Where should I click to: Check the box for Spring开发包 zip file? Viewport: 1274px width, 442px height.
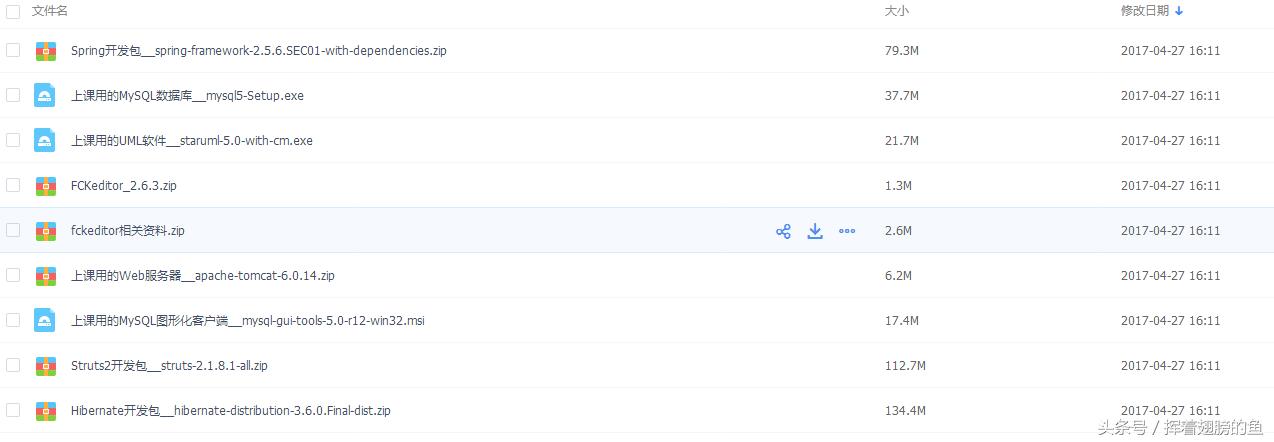coord(13,50)
